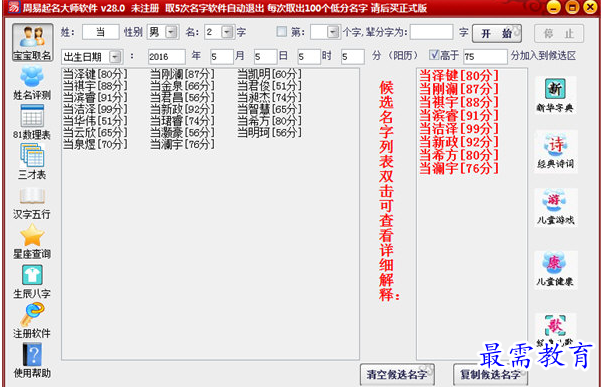Select 当刚澜[87分] in the results list
The width and height of the screenshot is (601, 387).
182,74
